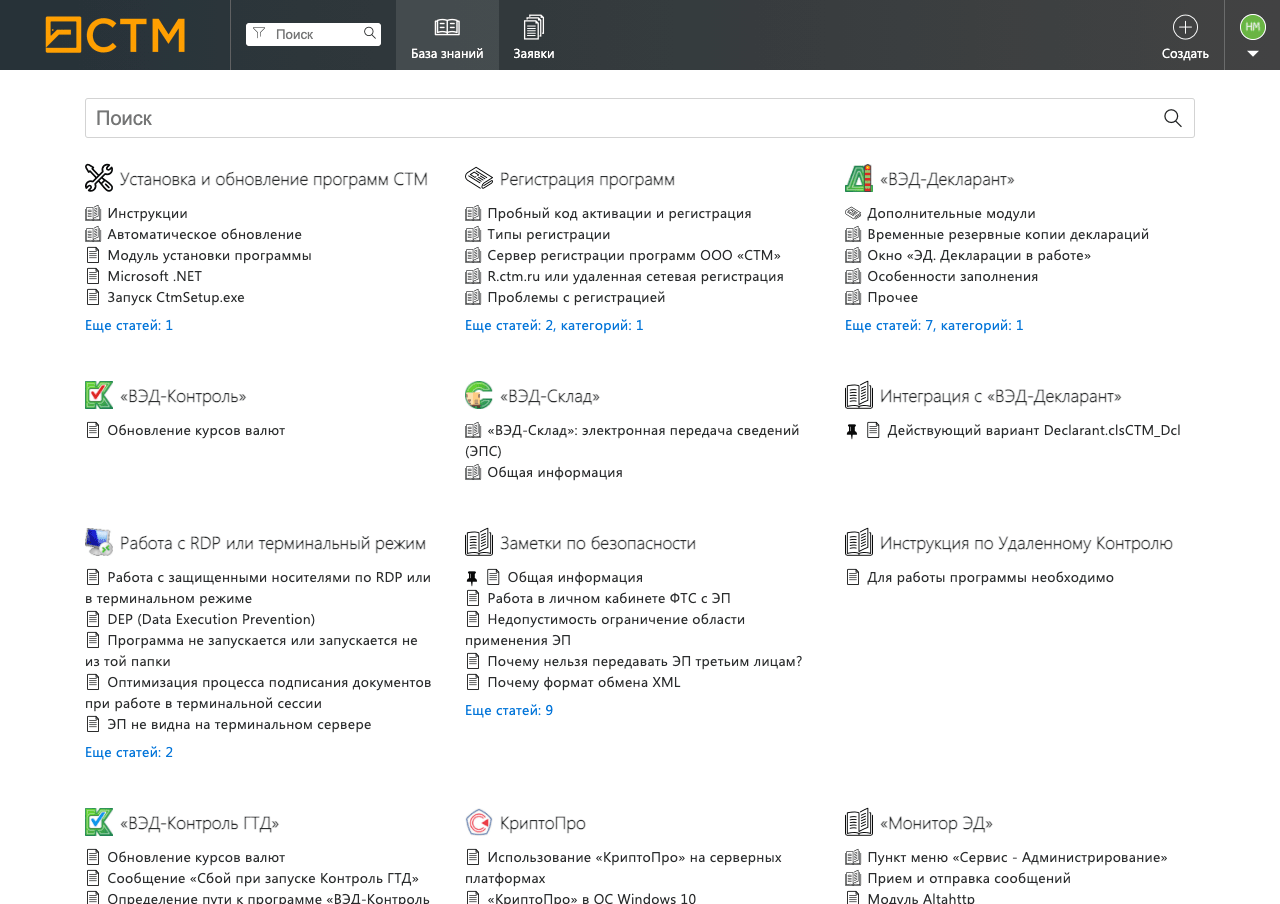Click the magnifier icon in header search
Viewport: 1280px width, 904px height.
370,34
